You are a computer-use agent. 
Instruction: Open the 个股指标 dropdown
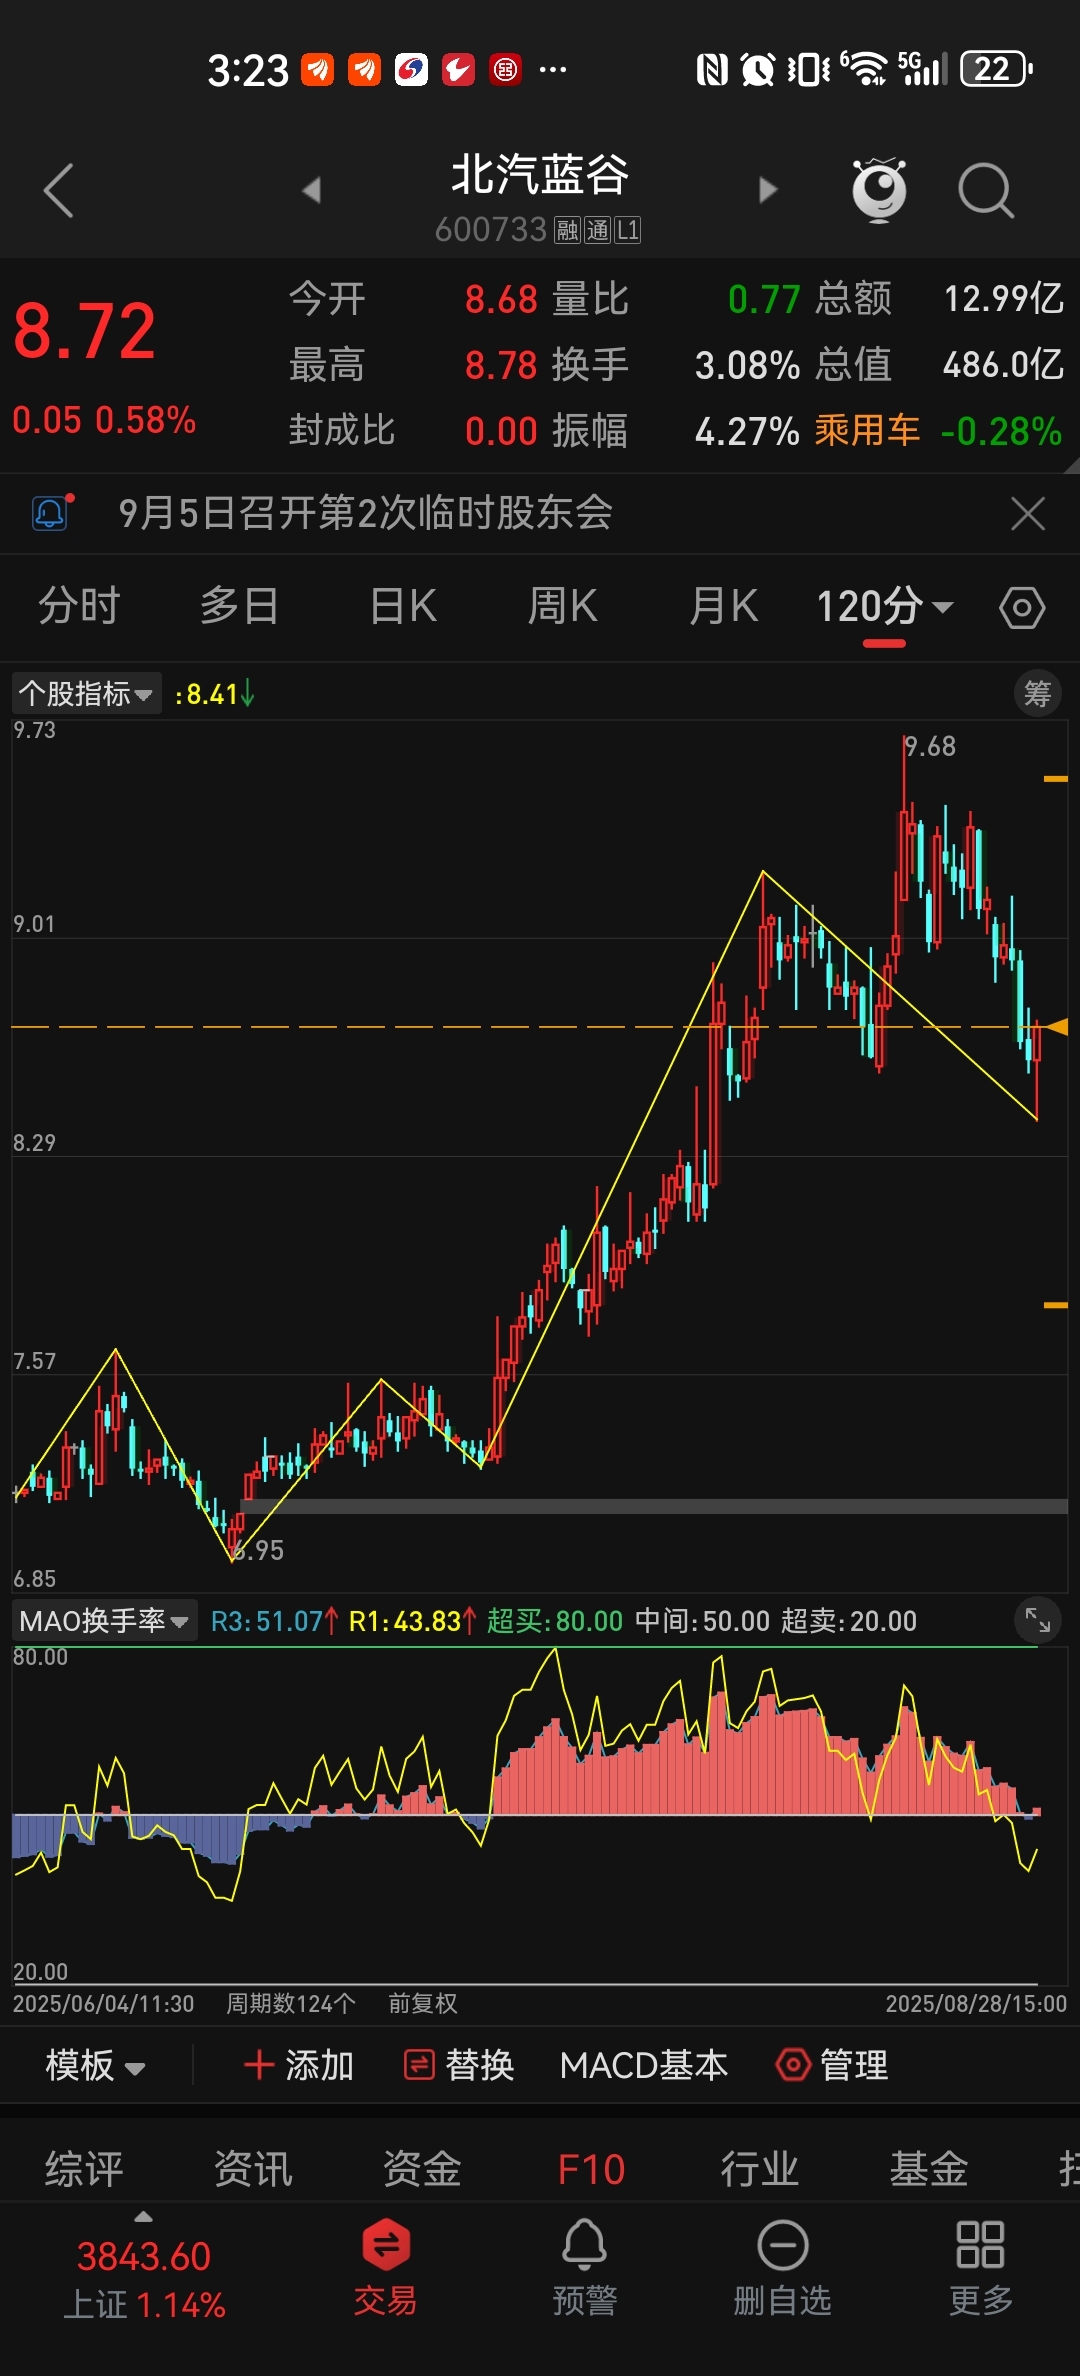[86, 693]
